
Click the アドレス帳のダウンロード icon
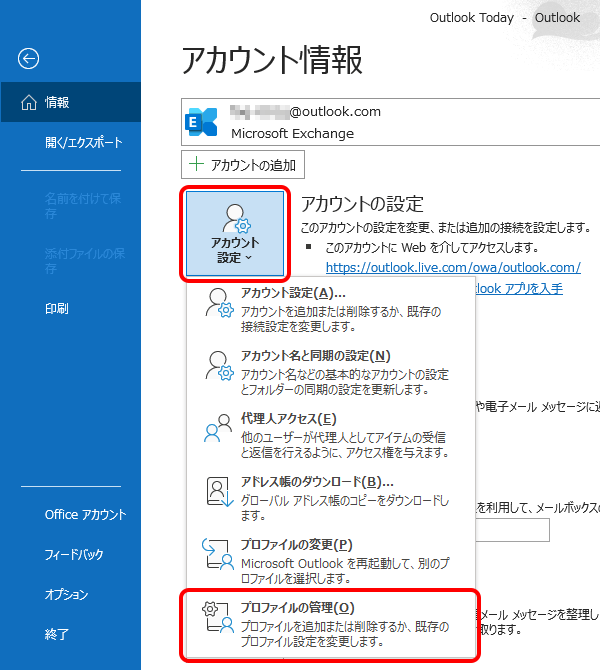(x=219, y=491)
